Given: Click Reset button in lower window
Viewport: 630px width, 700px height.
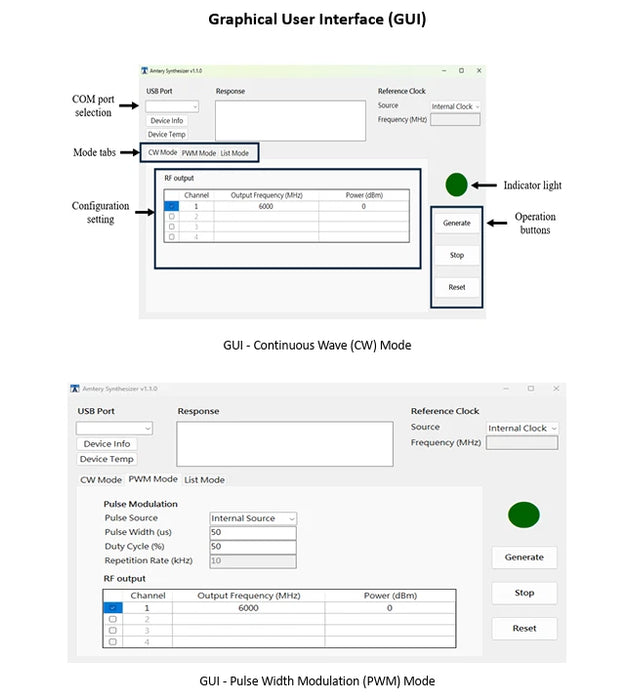Looking at the screenshot, I should (524, 628).
